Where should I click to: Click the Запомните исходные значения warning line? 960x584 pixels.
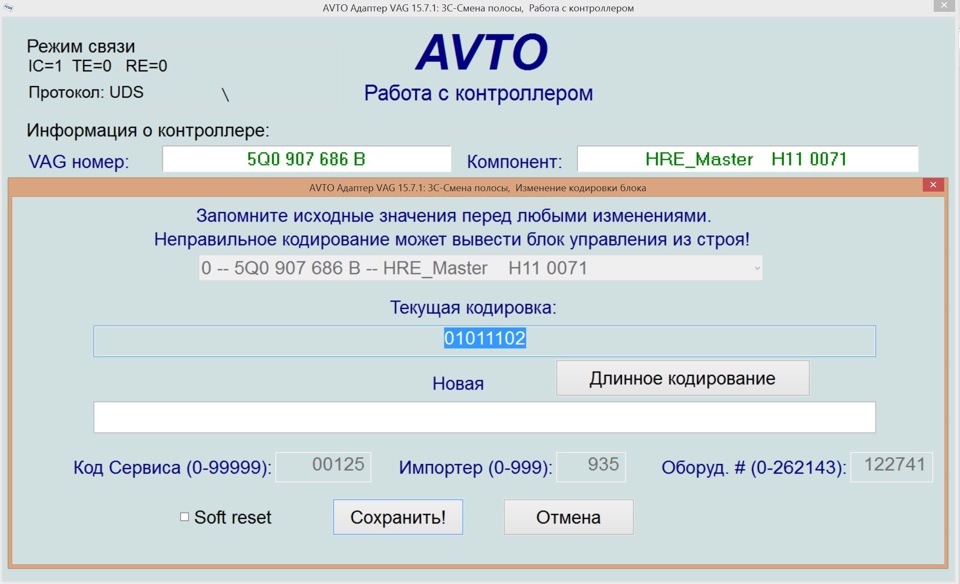[454, 215]
